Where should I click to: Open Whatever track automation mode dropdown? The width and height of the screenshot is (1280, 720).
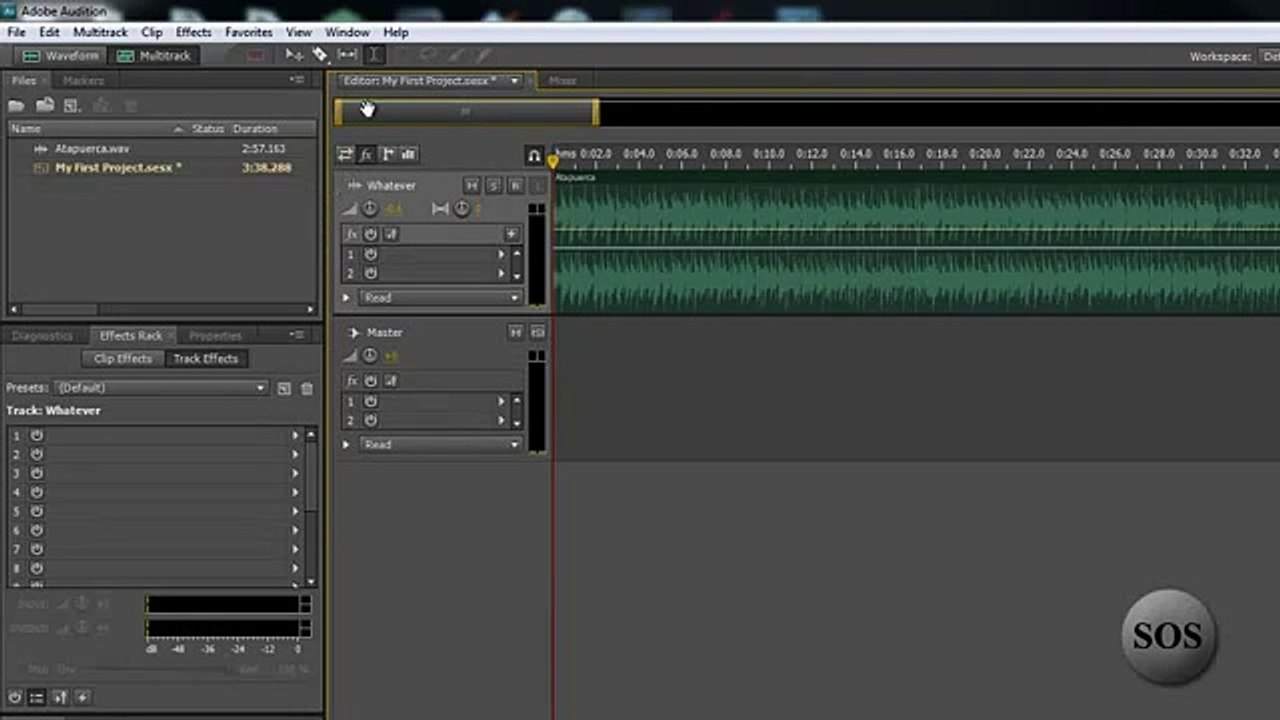(441, 298)
